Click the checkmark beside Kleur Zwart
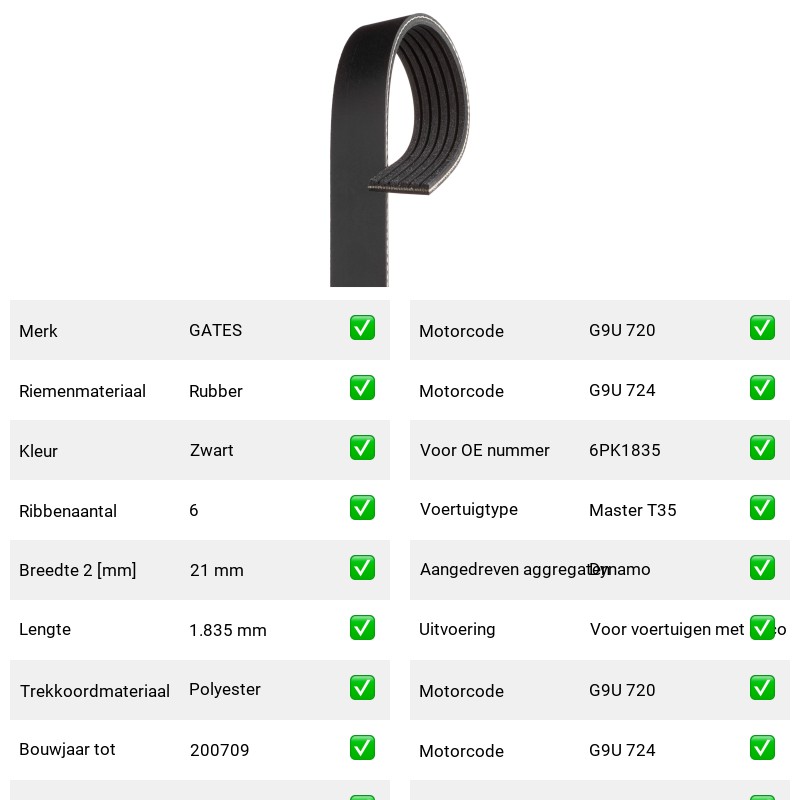 (x=362, y=447)
